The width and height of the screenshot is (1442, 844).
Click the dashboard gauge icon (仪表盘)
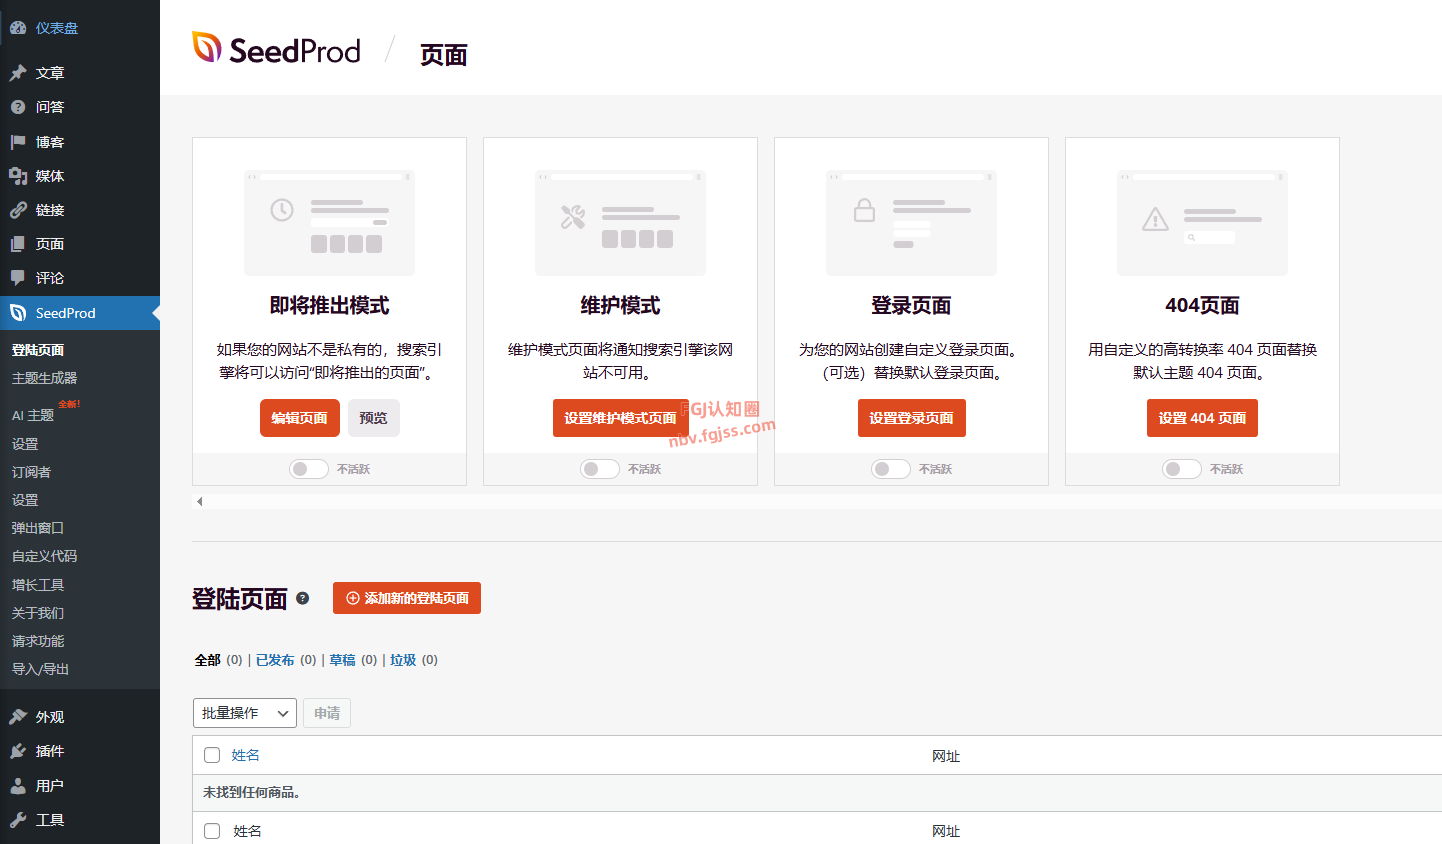click(18, 28)
